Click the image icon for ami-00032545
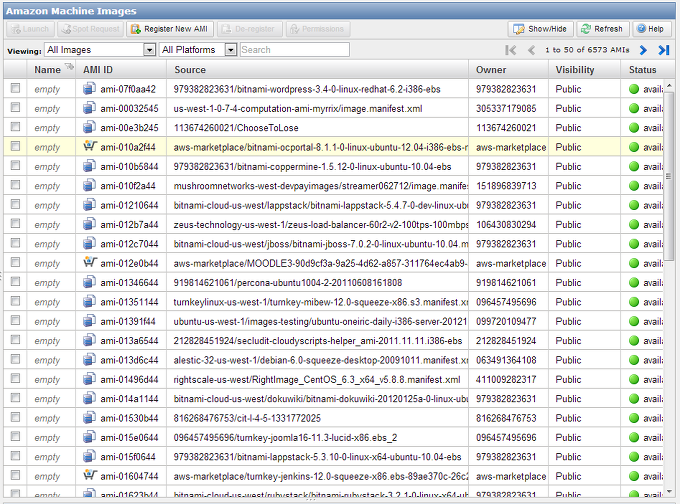 point(89,108)
